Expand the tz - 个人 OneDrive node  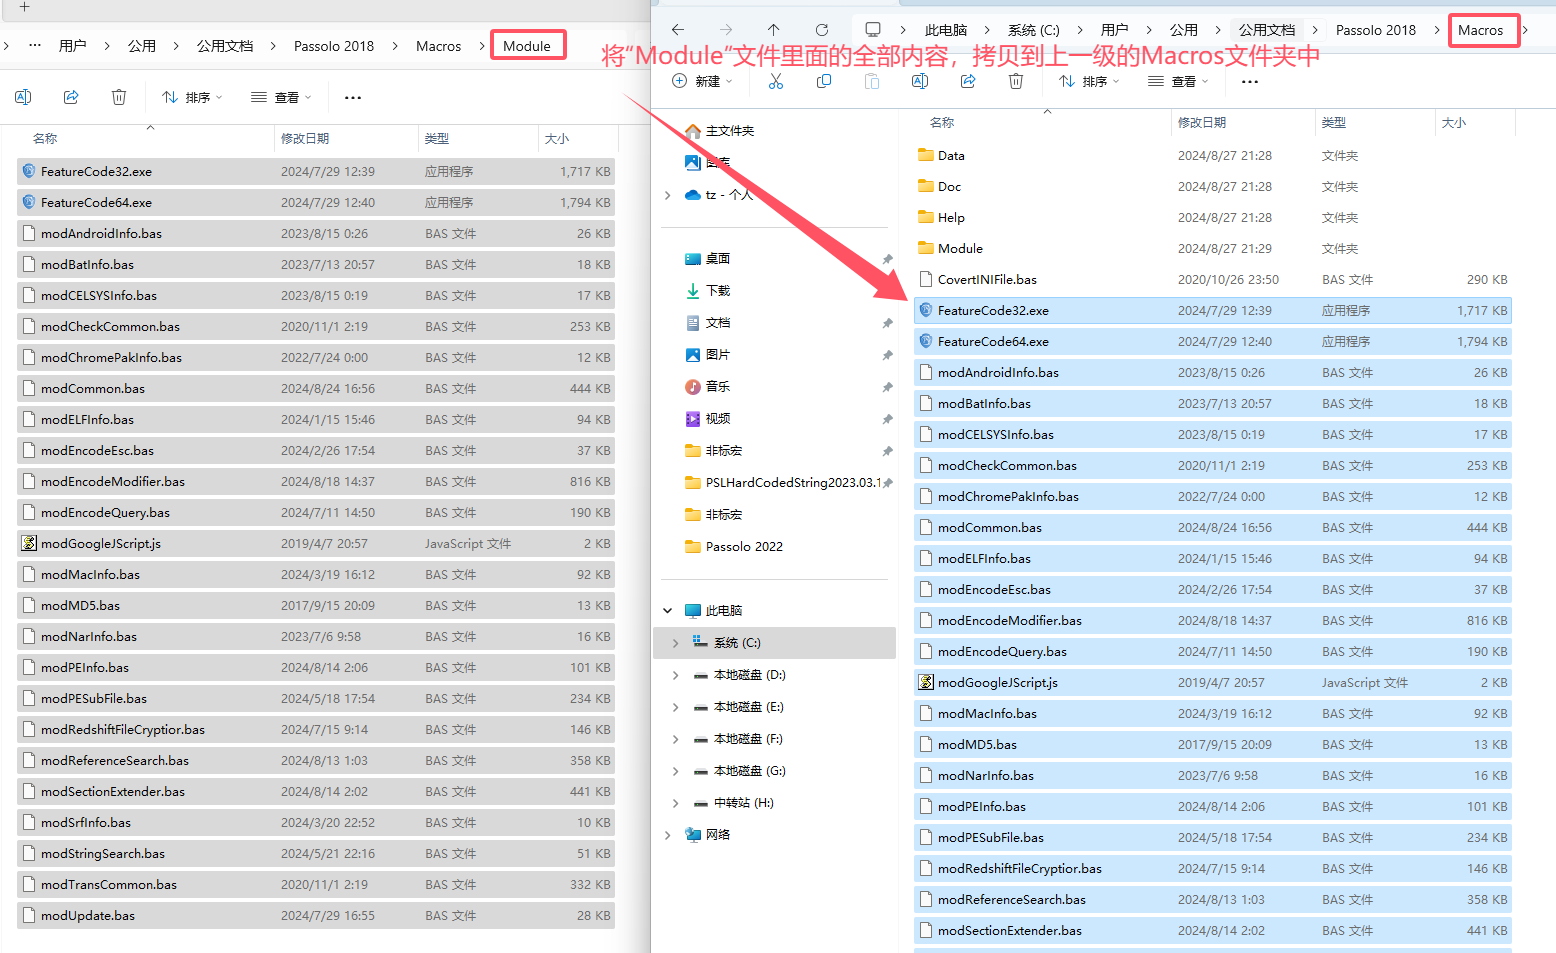(x=668, y=195)
